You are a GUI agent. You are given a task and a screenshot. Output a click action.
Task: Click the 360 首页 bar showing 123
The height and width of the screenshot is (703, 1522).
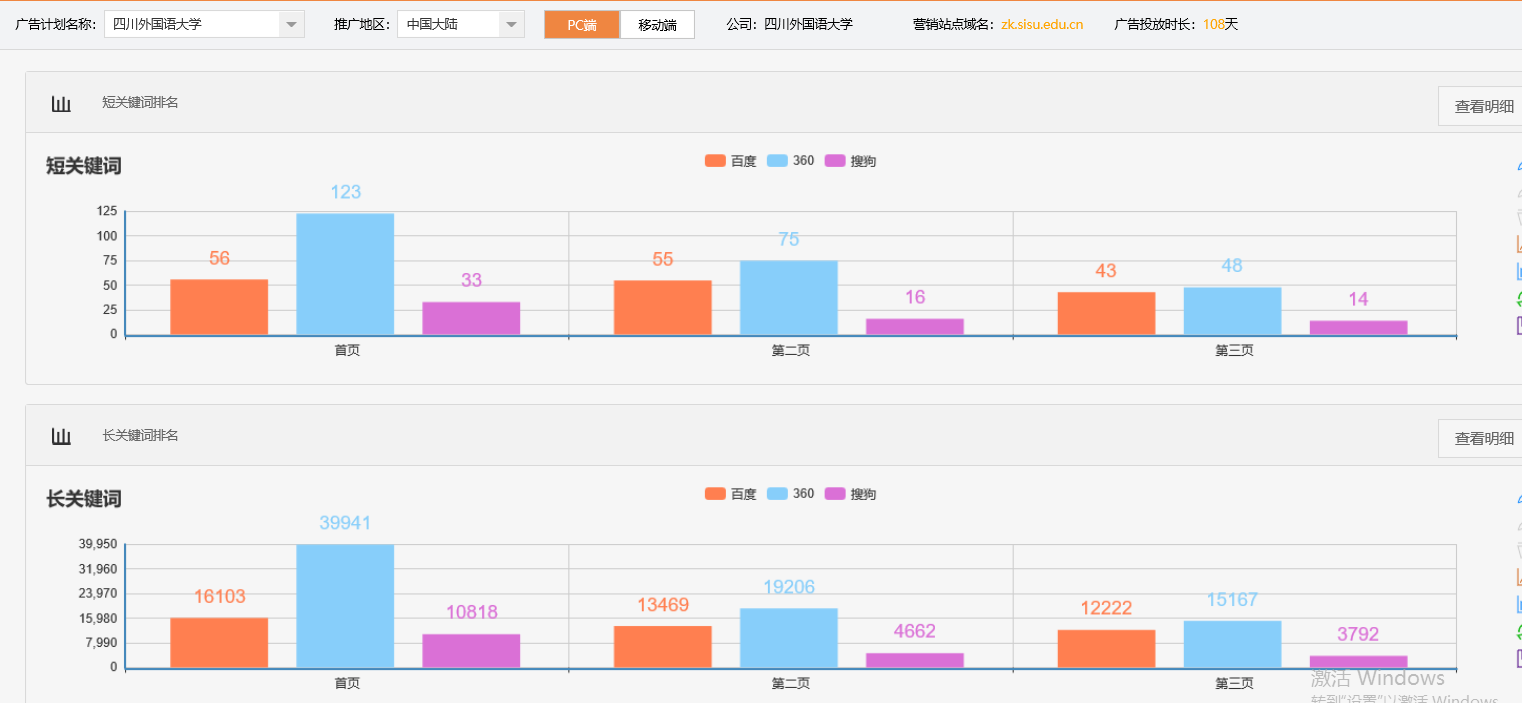click(345, 273)
